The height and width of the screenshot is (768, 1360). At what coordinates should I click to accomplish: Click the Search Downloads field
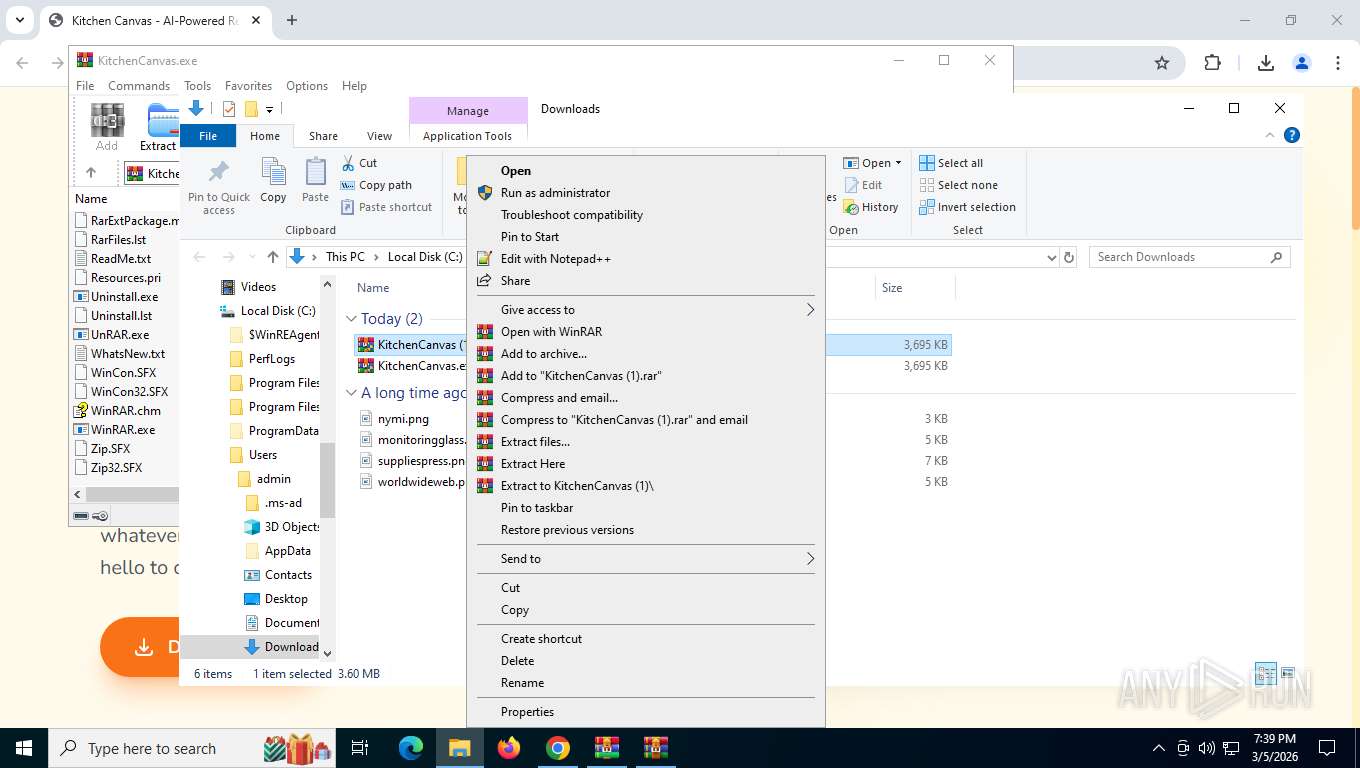[x=1189, y=257]
